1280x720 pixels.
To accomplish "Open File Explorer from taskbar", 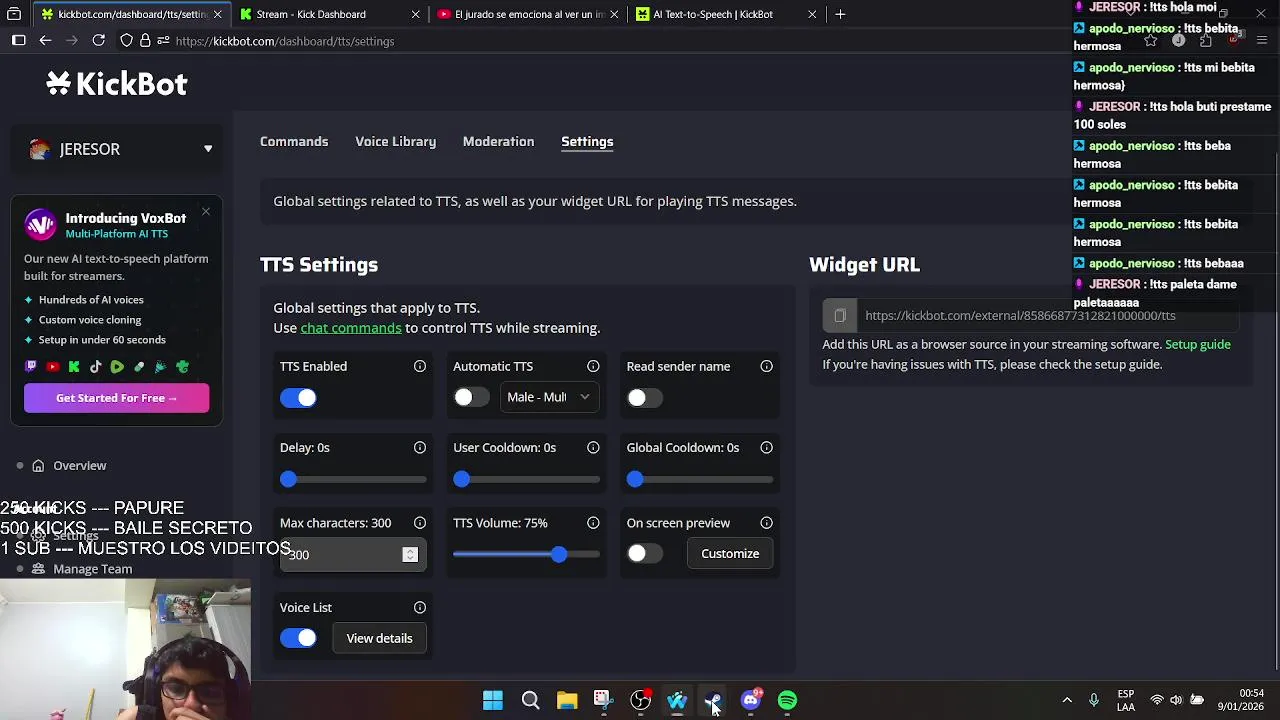I will click(x=567, y=701).
